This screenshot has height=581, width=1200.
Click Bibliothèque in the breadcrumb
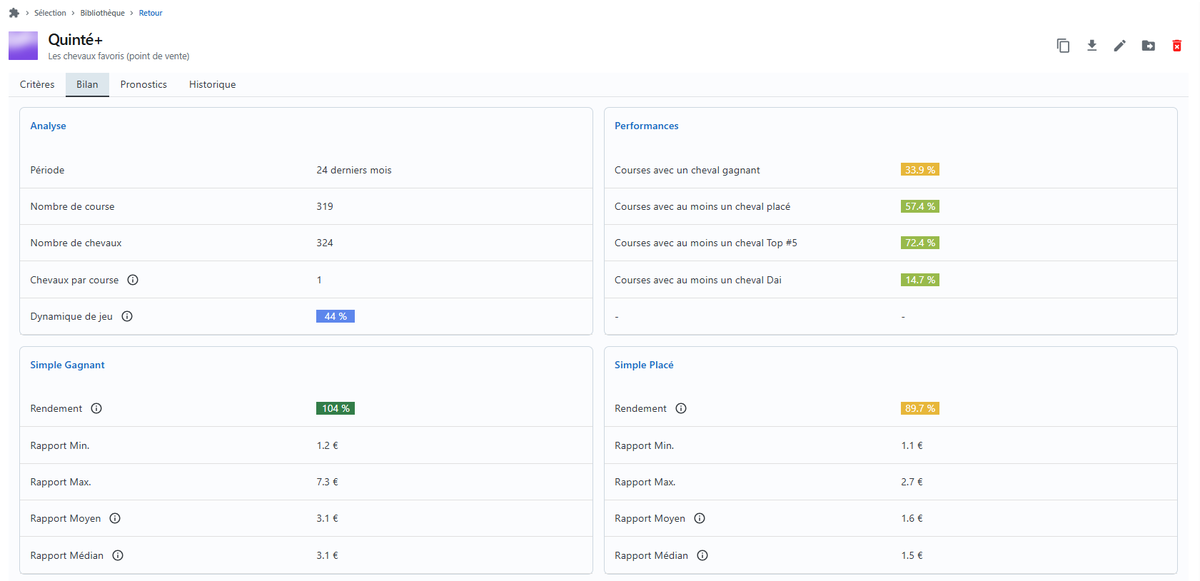104,13
